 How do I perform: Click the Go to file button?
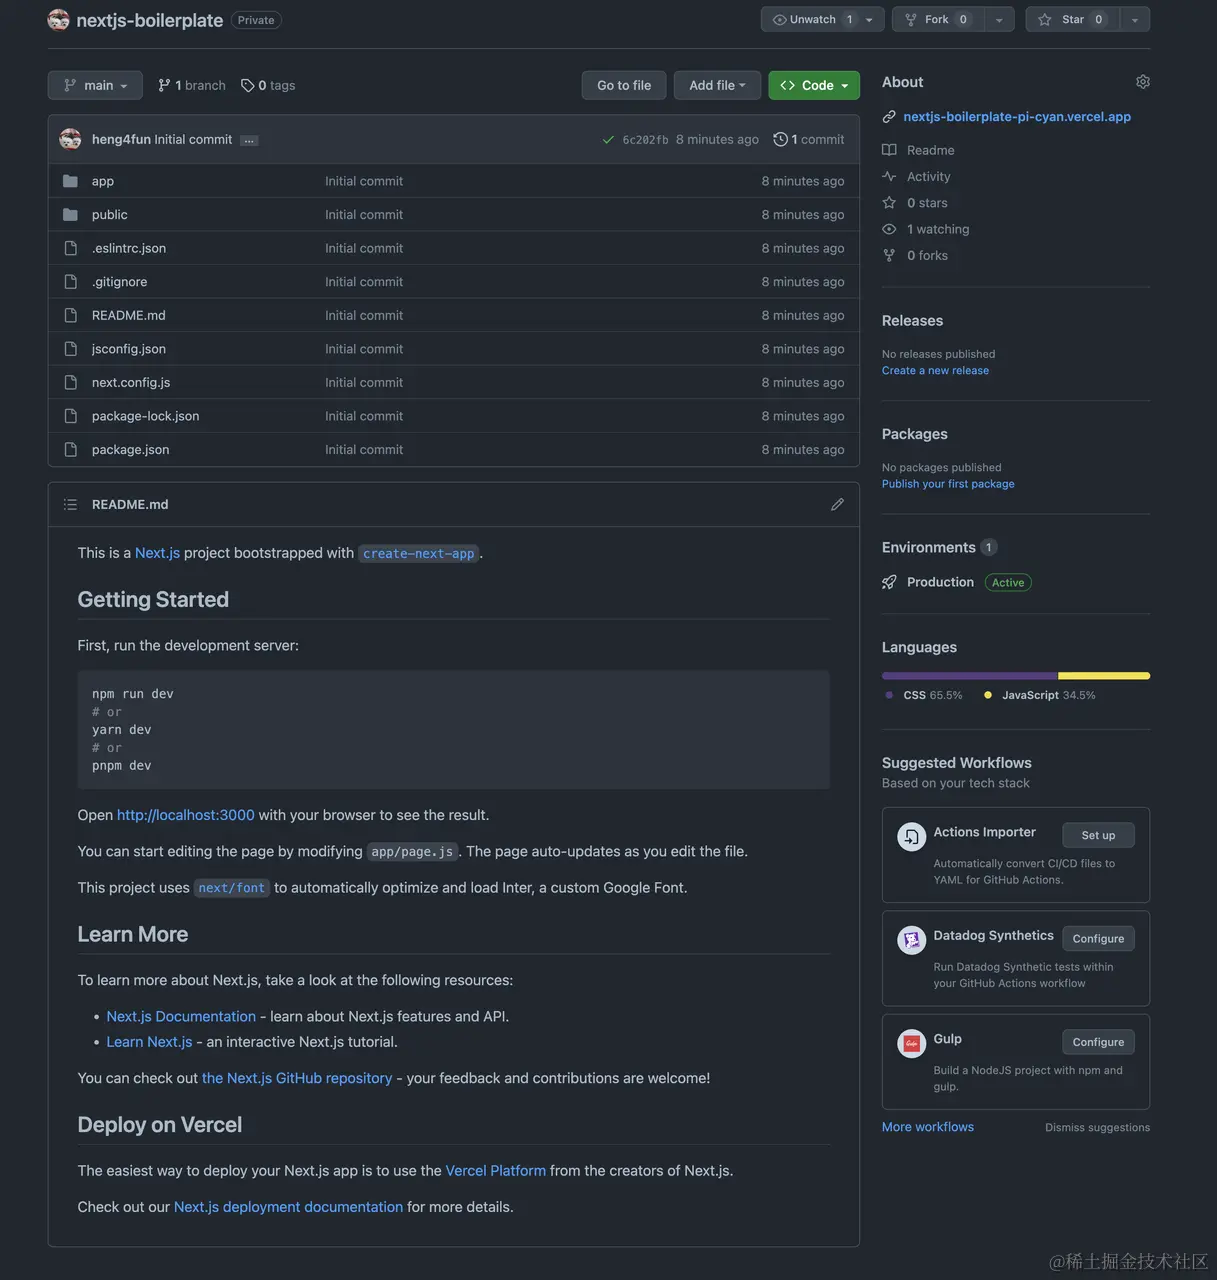coord(624,86)
